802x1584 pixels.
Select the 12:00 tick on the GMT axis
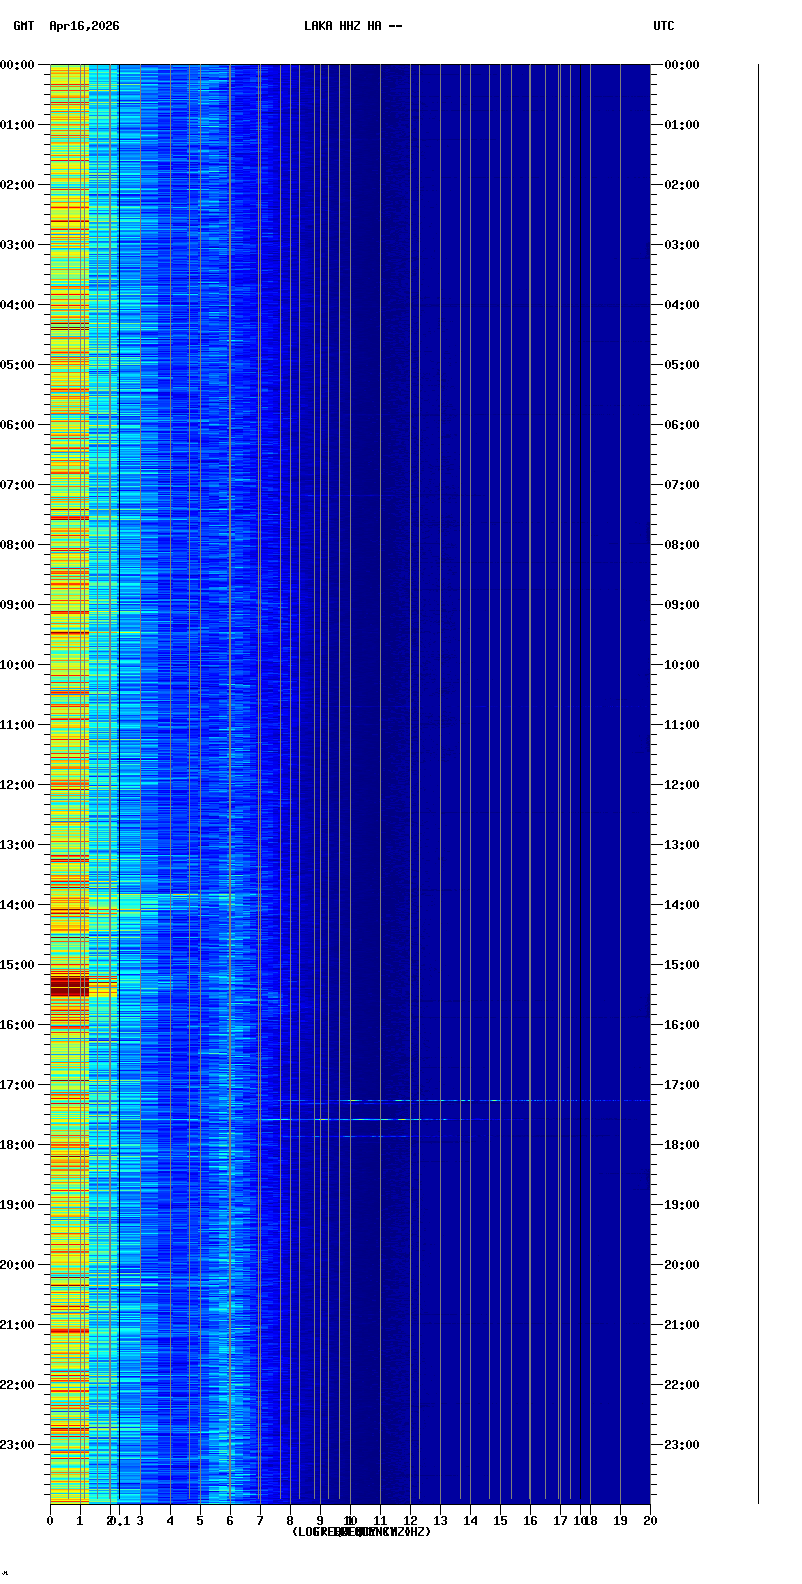tap(19, 785)
